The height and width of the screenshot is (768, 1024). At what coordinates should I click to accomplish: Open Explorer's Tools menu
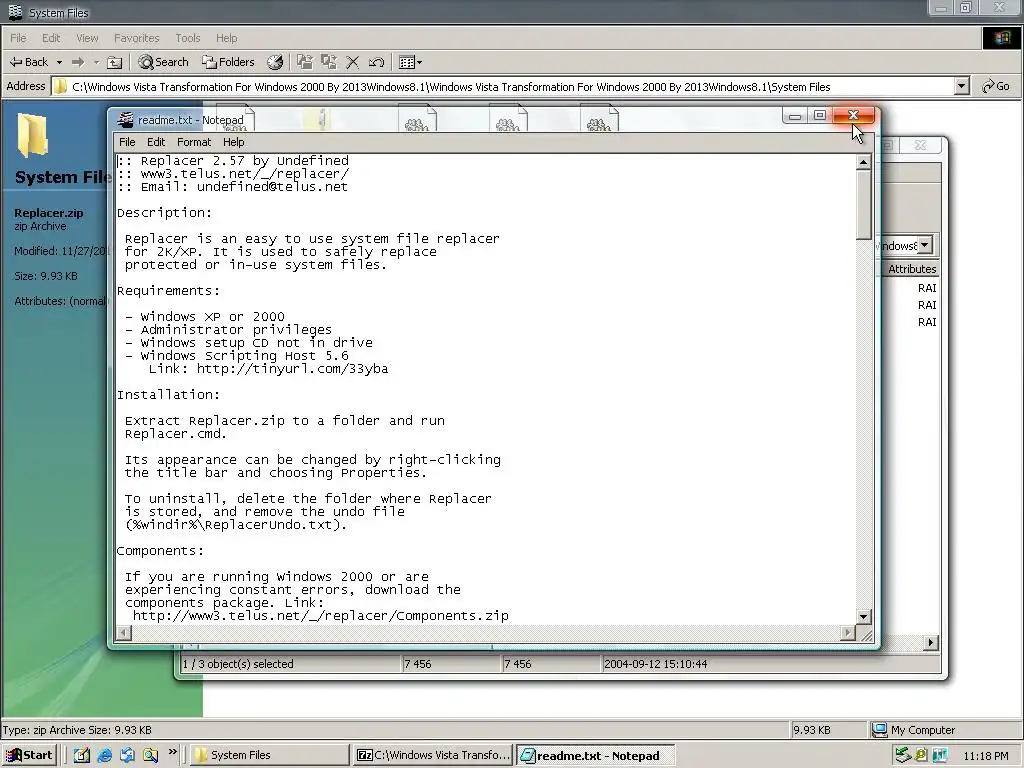coord(187,38)
